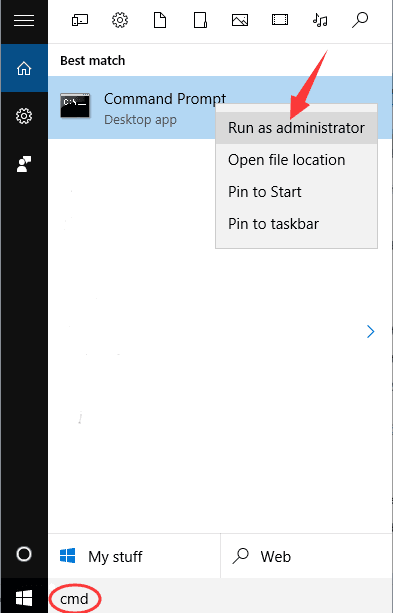Select the Videos filter icon
Image resolution: width=393 pixels, height=613 pixels.
tap(280, 20)
